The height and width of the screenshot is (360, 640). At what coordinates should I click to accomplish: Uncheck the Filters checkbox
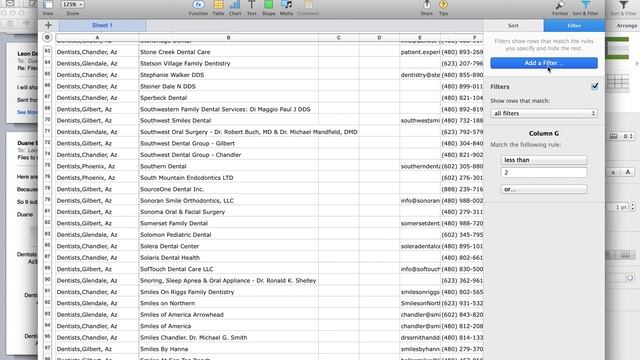point(595,87)
